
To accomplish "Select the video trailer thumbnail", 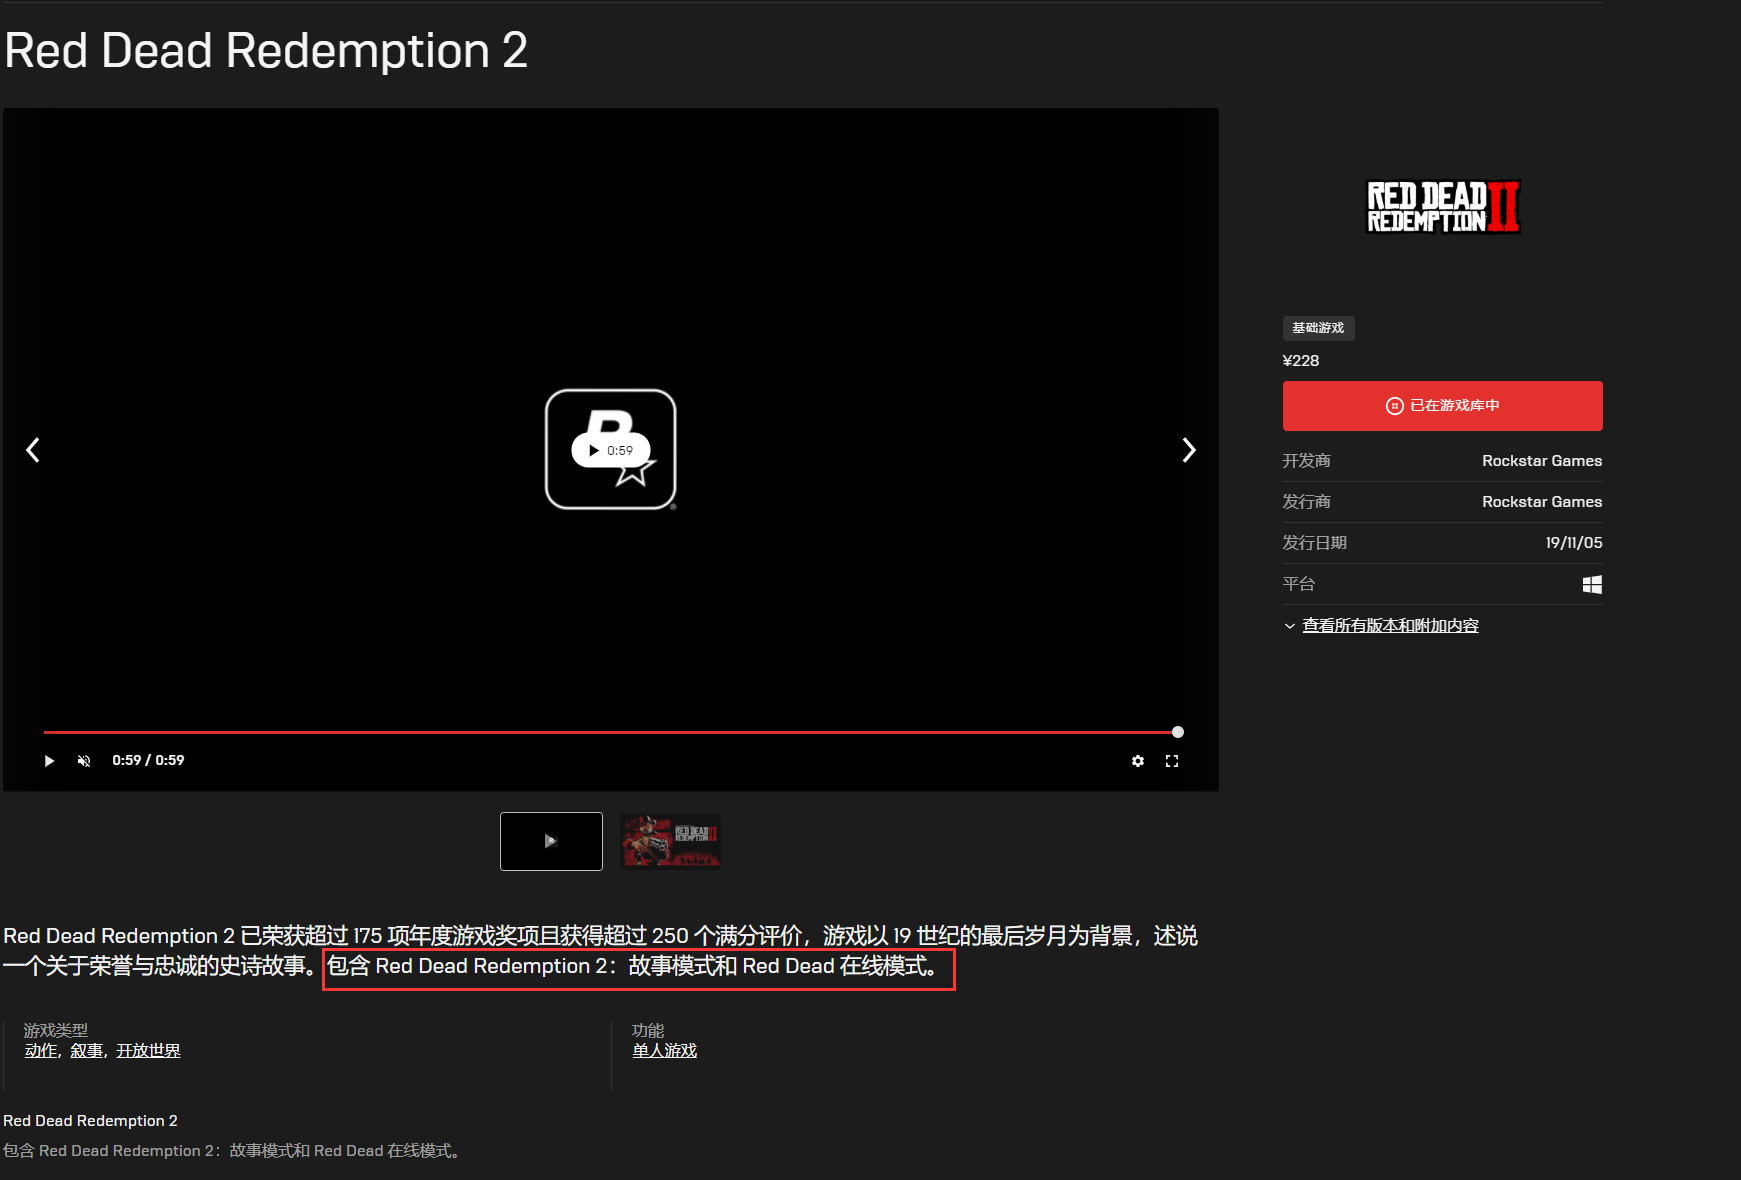I will [551, 841].
